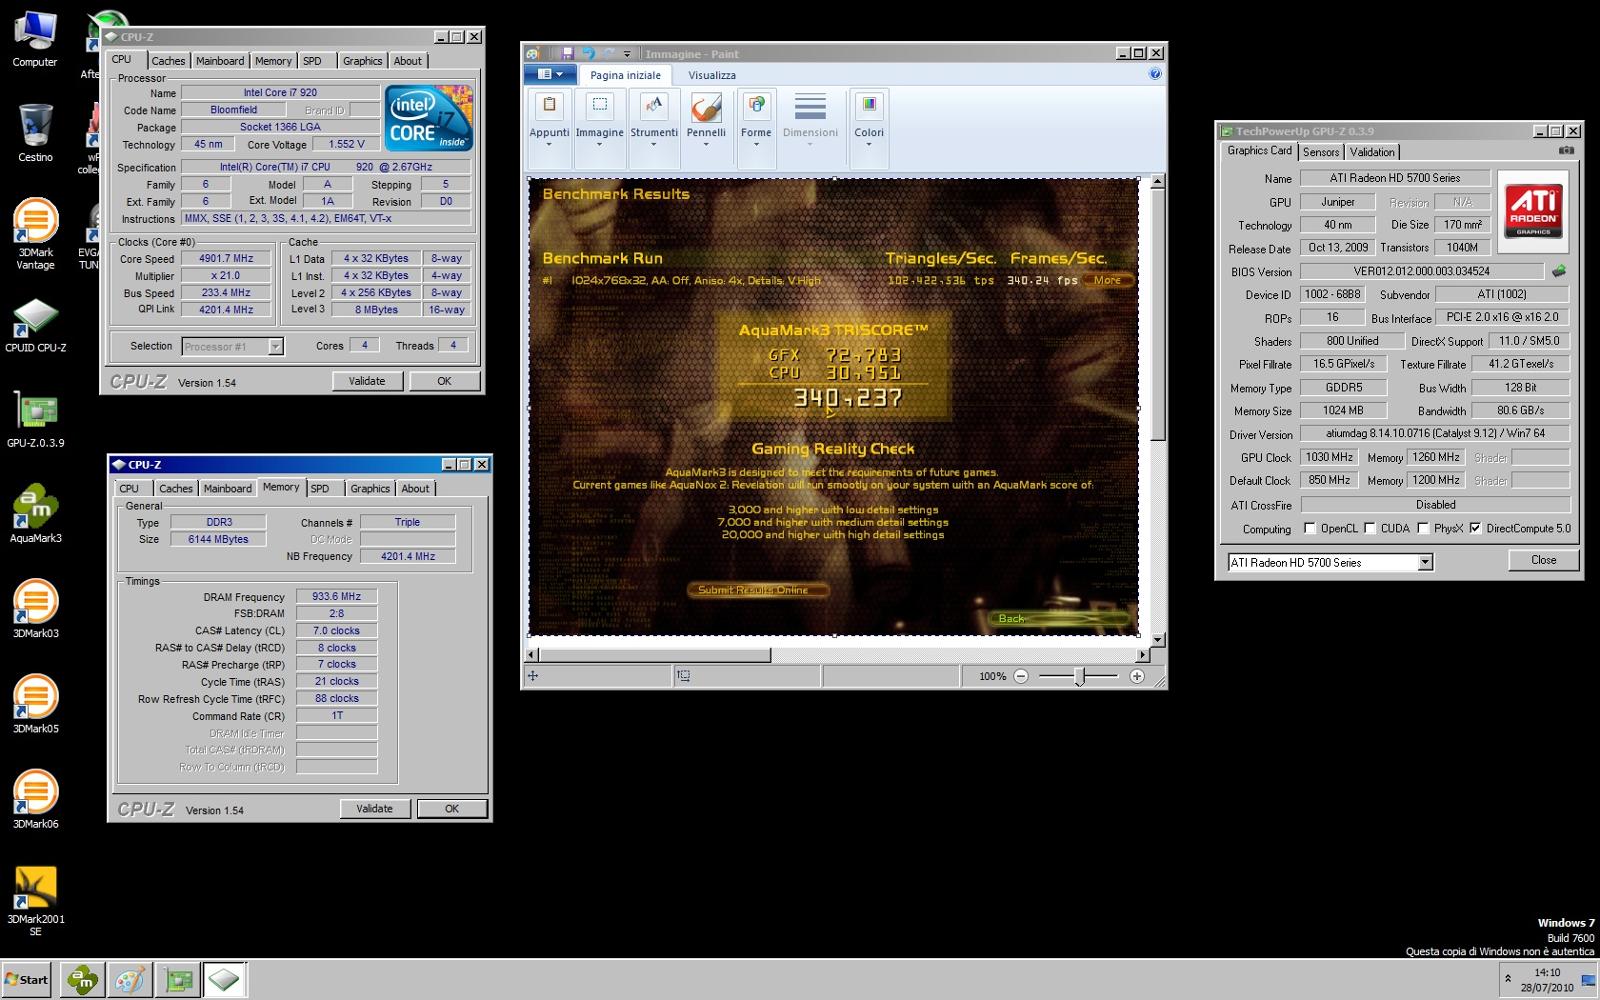Click the Paint horizontal scrollbar right arrow
This screenshot has width=1600, height=1000.
point(1142,655)
